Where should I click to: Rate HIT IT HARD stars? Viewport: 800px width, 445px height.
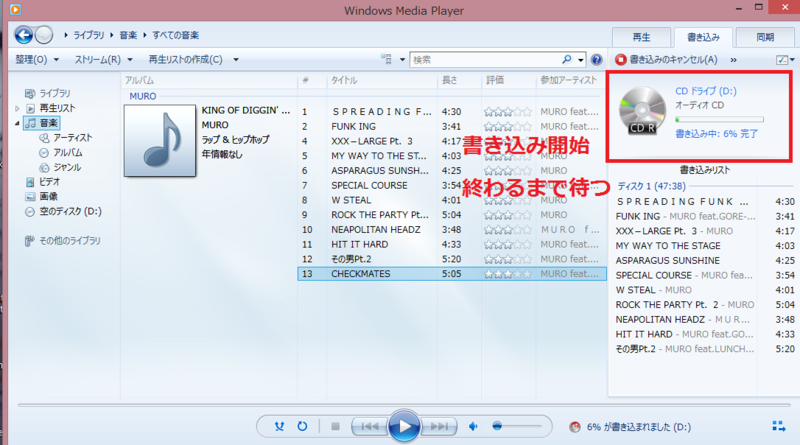tap(507, 244)
